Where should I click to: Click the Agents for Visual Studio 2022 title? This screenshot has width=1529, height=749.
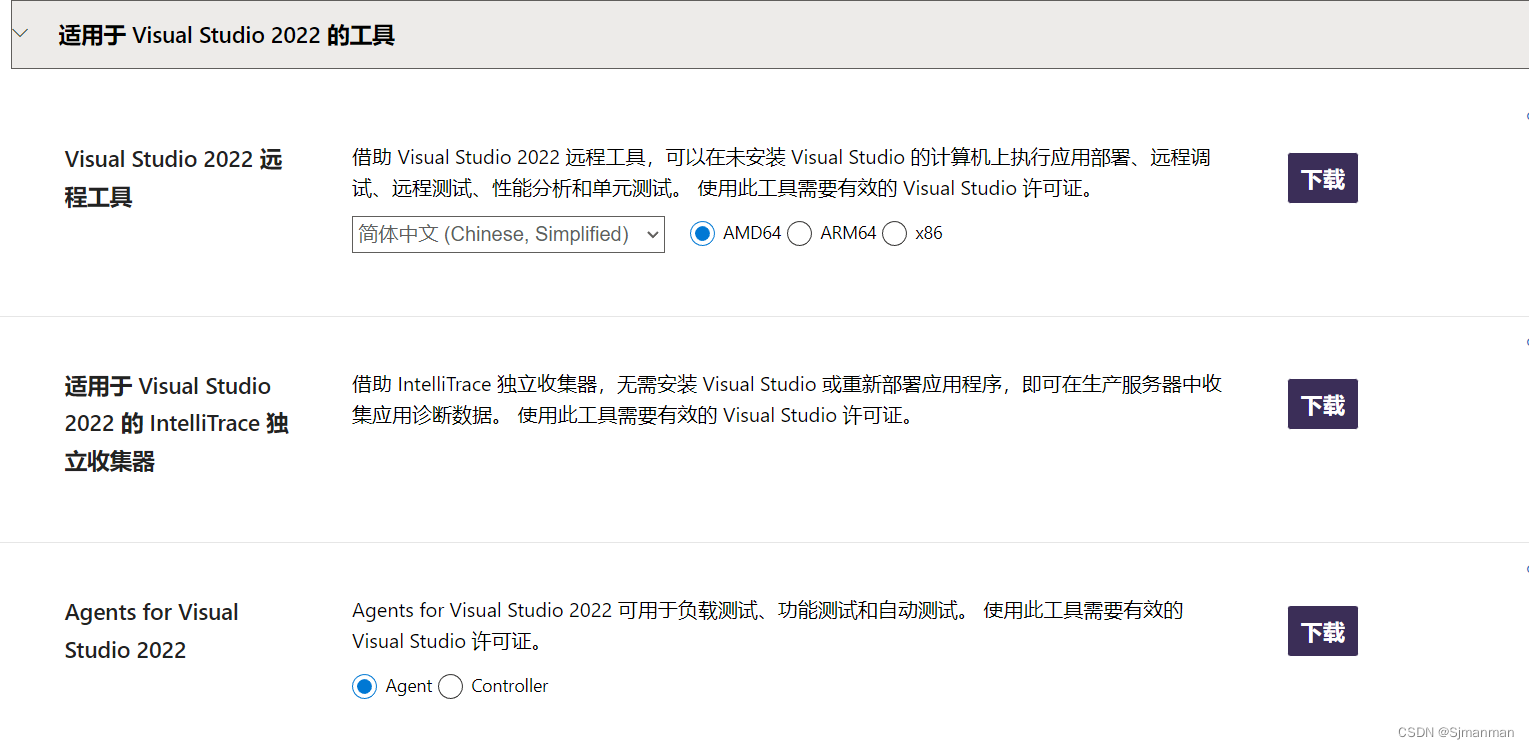(152, 631)
